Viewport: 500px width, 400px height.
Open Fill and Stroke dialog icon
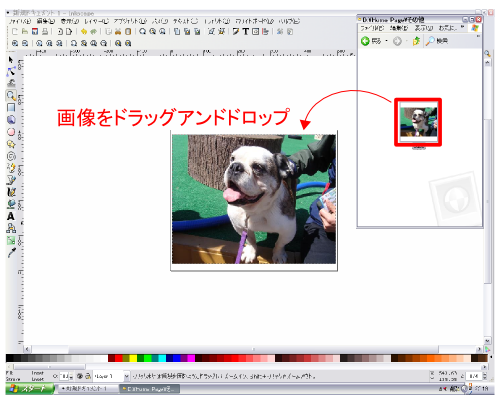click(236, 32)
